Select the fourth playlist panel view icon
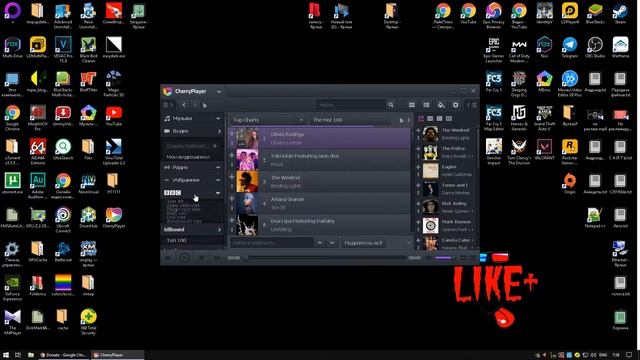 (x=449, y=119)
